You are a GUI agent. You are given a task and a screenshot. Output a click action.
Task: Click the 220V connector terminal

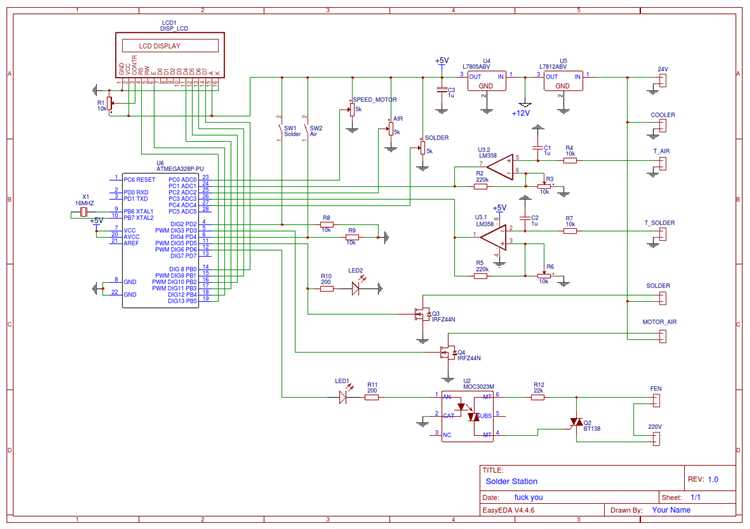(656, 436)
